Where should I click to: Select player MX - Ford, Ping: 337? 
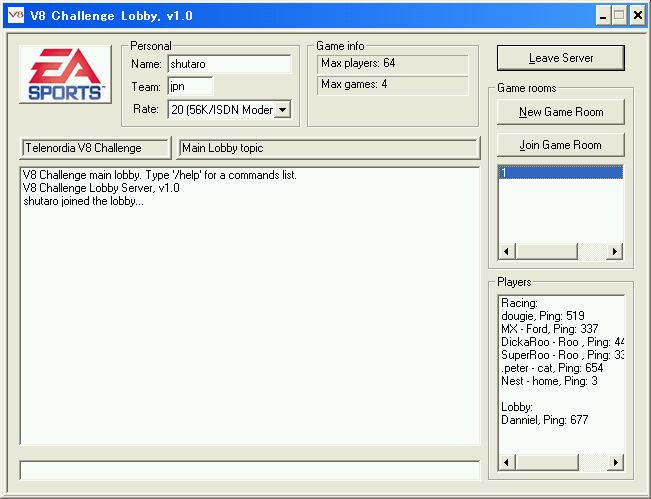549,329
